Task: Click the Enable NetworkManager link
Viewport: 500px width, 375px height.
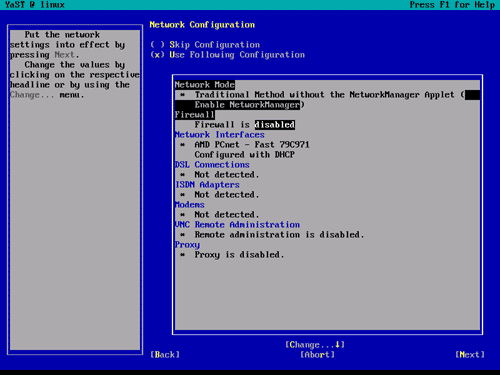Action: coord(247,105)
